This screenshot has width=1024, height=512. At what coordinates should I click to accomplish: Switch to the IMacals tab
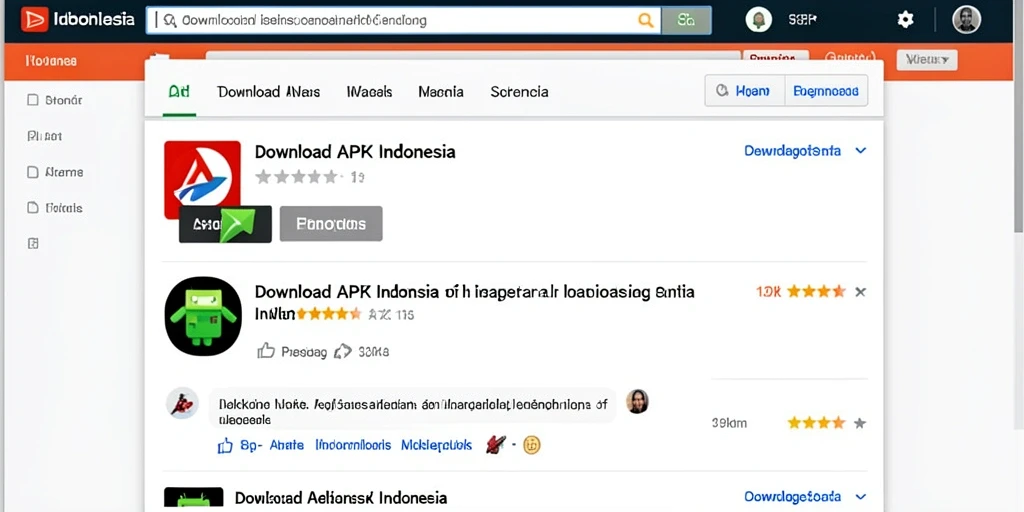(369, 92)
